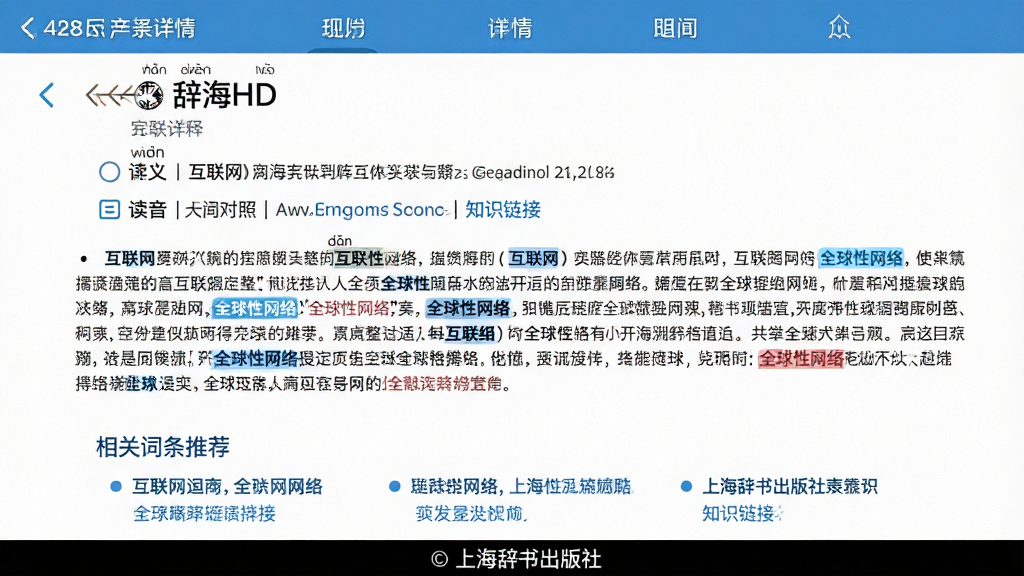Click the 读音 label
The image size is (1024, 576).
tap(148, 210)
